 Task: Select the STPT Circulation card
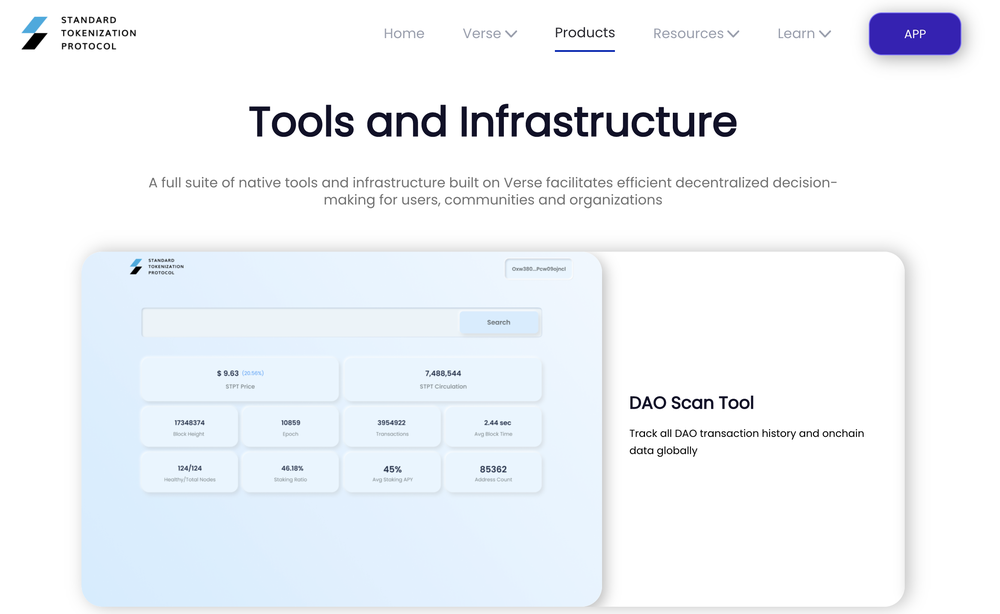point(443,379)
